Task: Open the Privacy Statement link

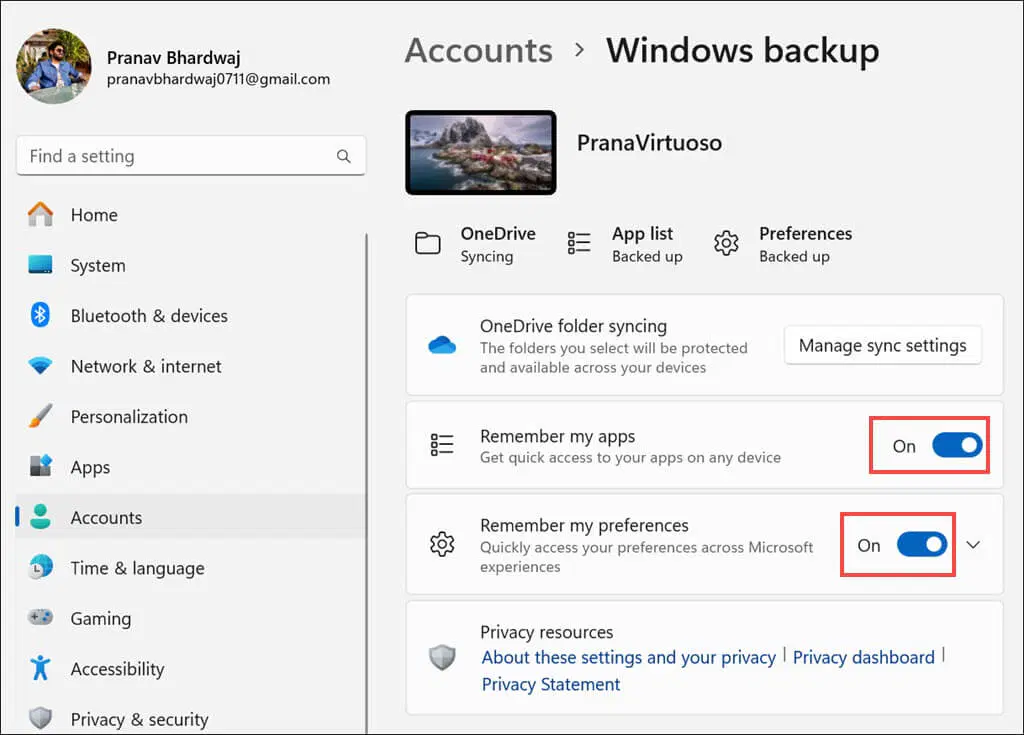Action: point(551,684)
